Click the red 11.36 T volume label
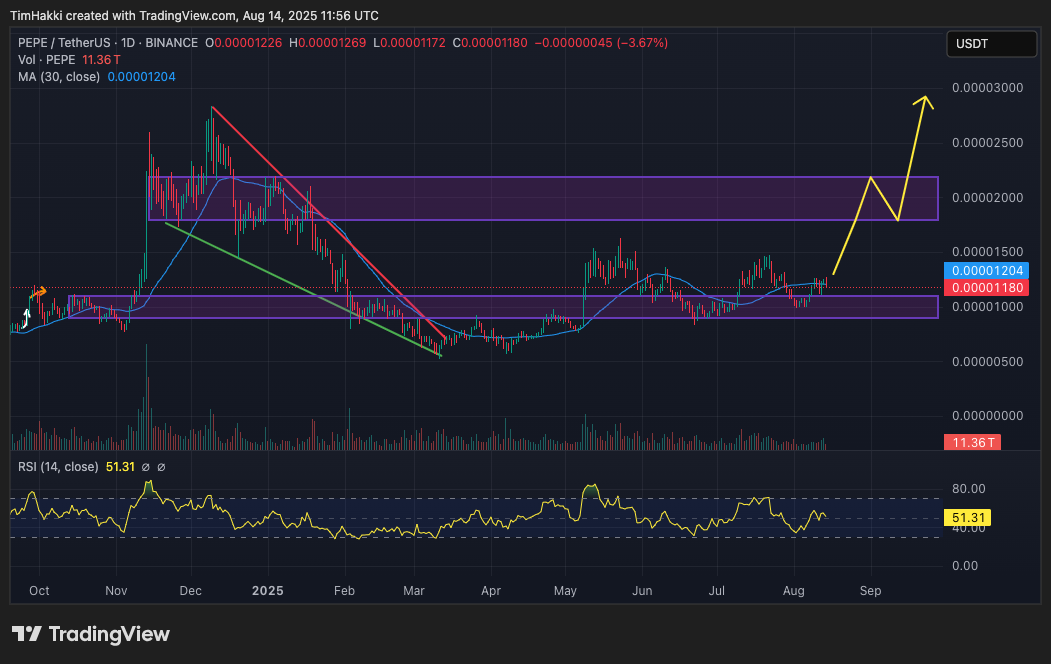 pos(971,442)
